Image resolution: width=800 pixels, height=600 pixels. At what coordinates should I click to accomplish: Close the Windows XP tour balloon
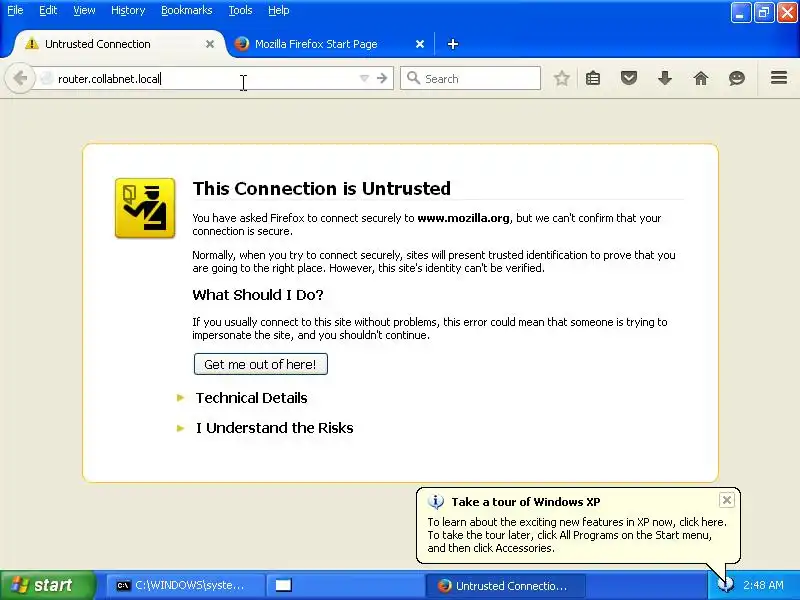pos(727,500)
